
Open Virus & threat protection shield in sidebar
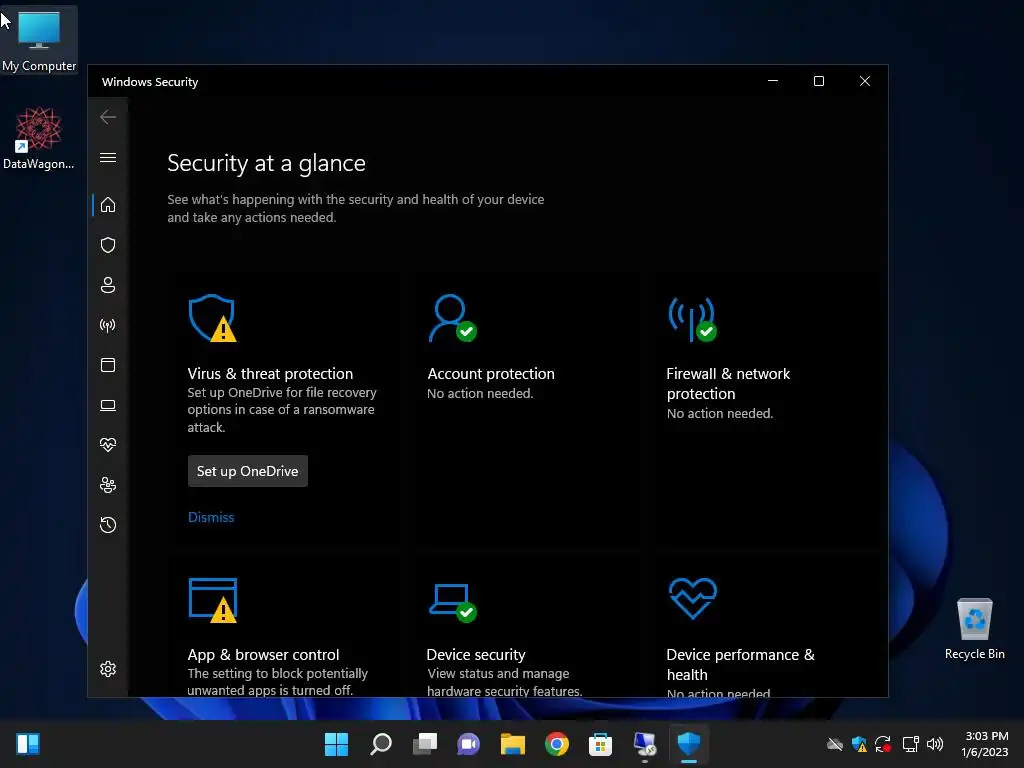(x=108, y=245)
